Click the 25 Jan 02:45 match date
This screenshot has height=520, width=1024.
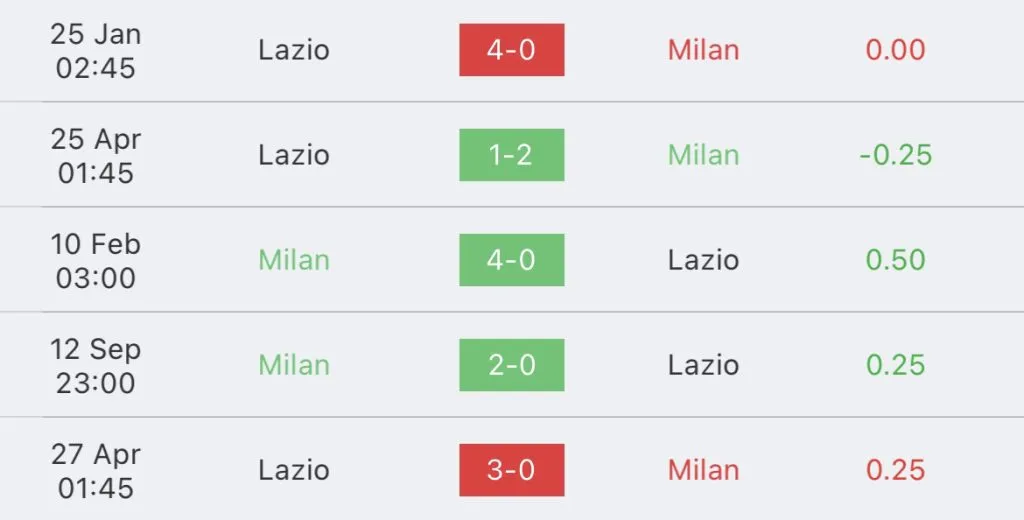tap(96, 50)
